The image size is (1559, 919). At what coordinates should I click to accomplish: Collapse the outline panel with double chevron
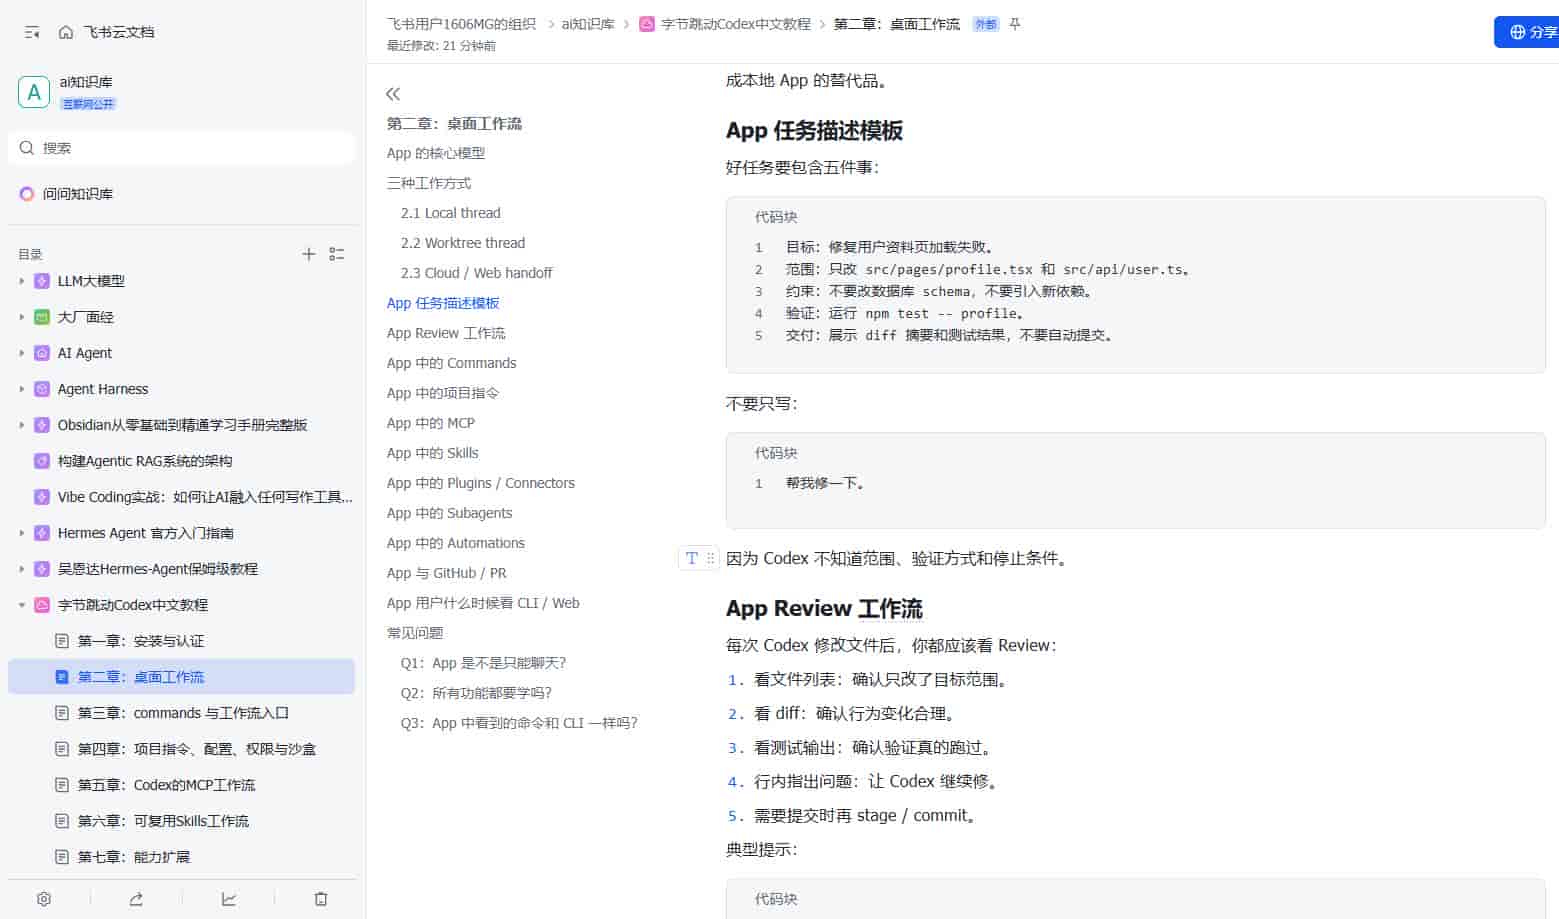tap(393, 94)
